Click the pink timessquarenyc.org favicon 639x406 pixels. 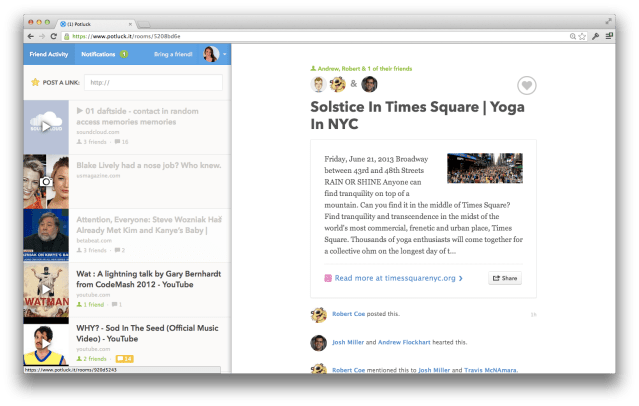tap(328, 278)
